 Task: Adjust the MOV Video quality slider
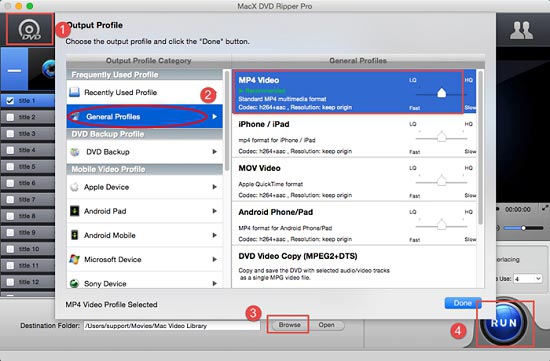441,181
